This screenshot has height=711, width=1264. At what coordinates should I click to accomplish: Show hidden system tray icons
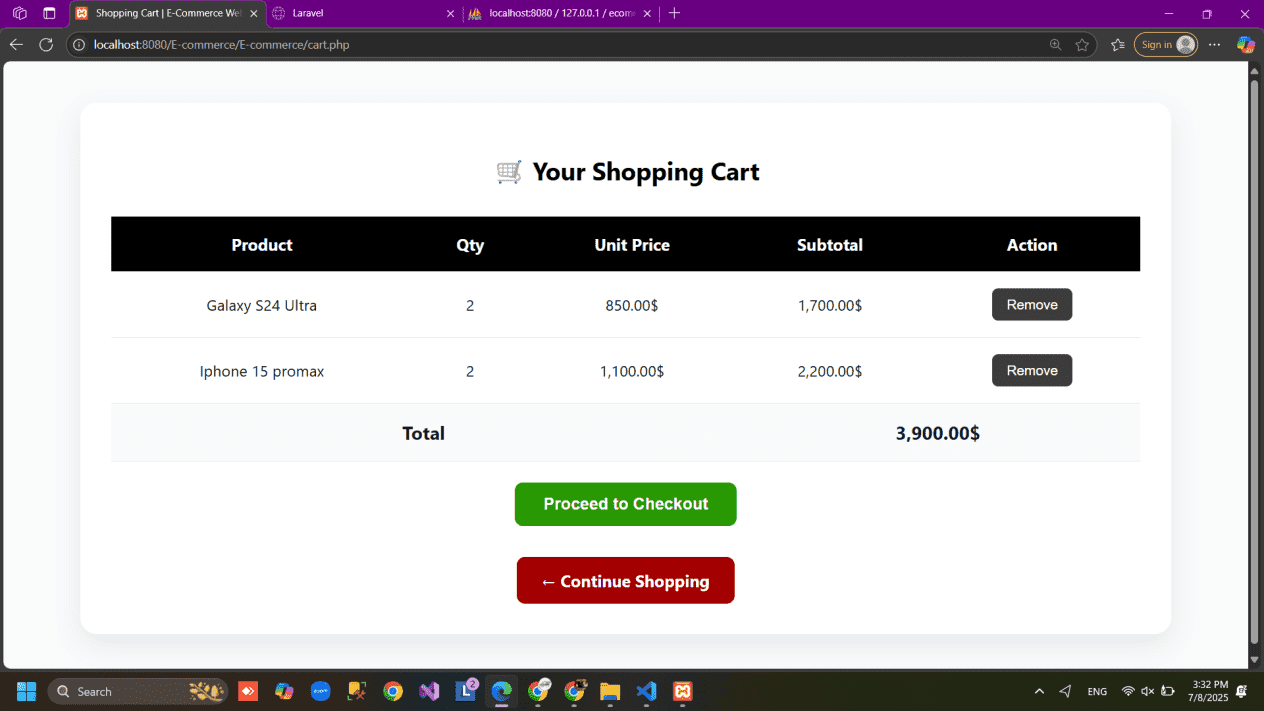point(1039,691)
